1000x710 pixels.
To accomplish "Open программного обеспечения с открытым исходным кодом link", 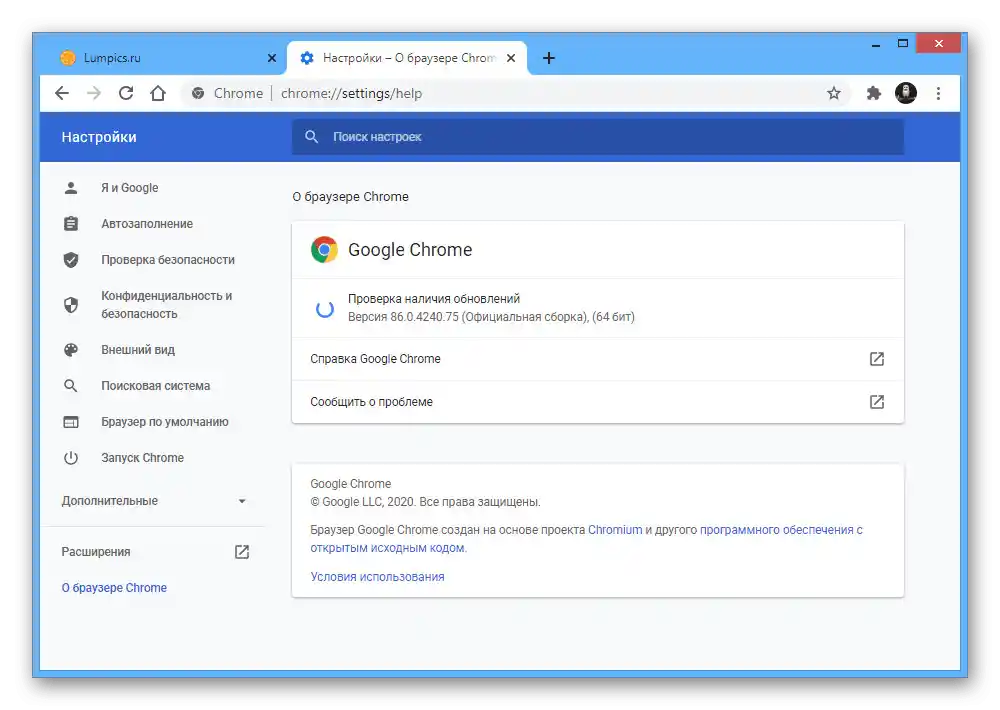I will point(586,539).
